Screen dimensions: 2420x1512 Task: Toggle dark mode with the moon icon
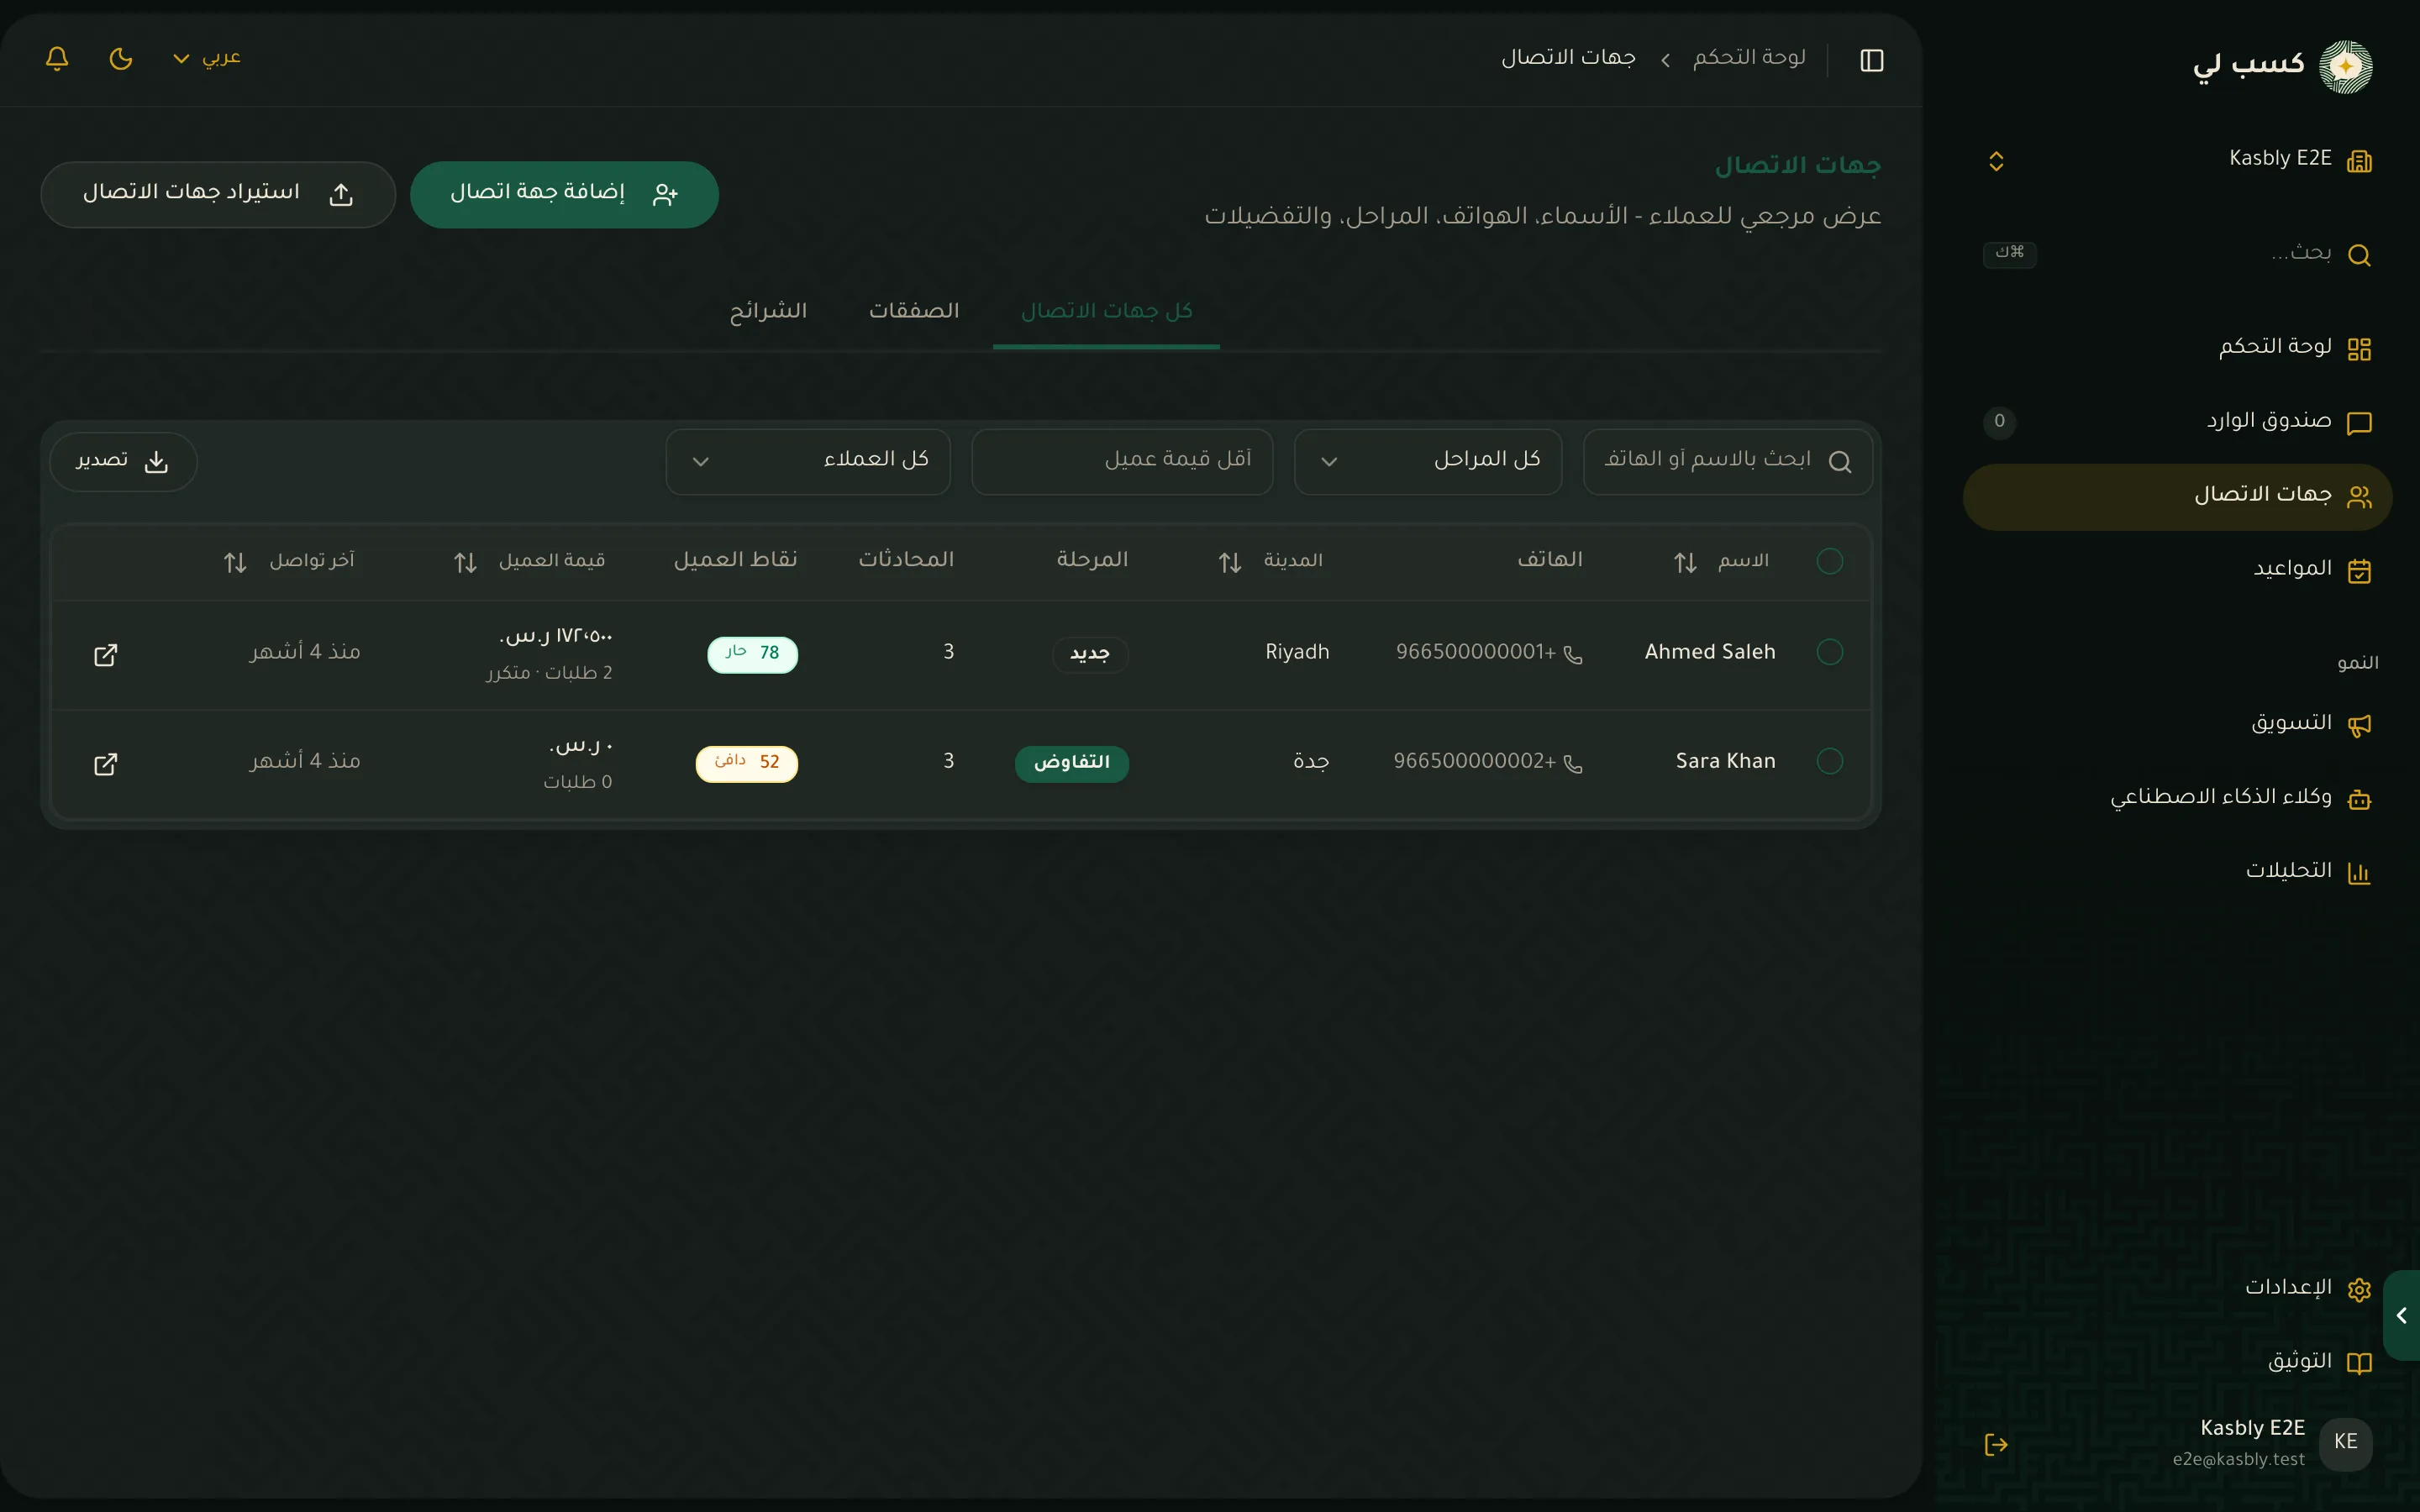pyautogui.click(x=121, y=59)
